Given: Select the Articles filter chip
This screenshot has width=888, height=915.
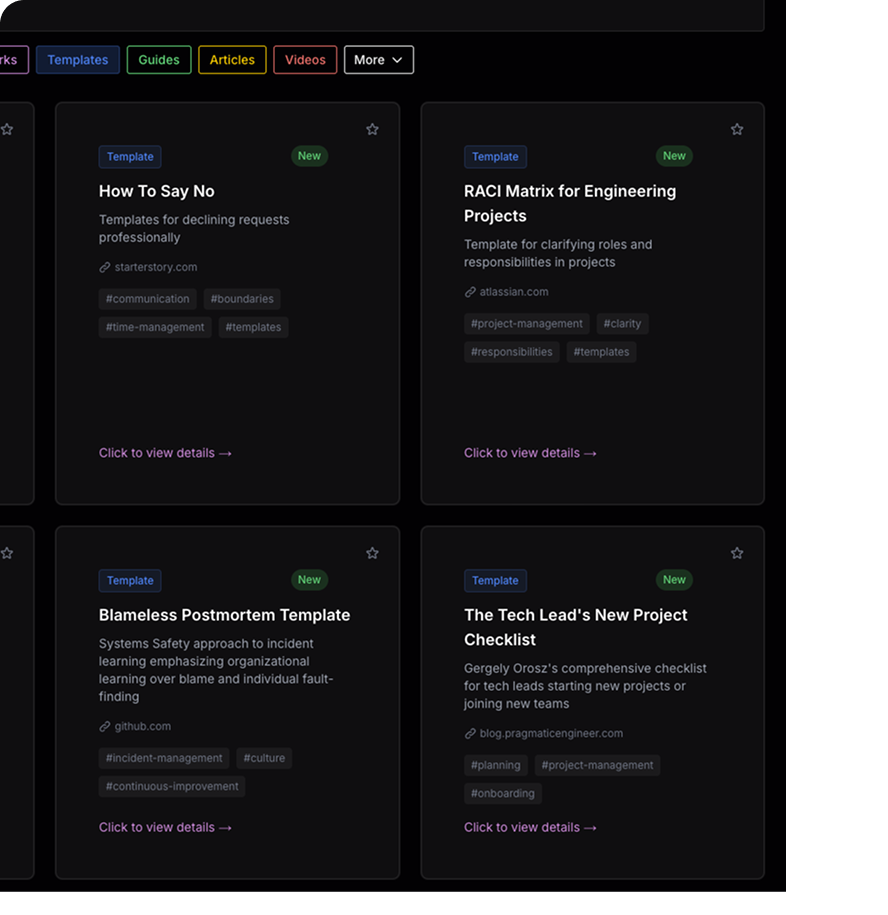Looking at the screenshot, I should 232,60.
